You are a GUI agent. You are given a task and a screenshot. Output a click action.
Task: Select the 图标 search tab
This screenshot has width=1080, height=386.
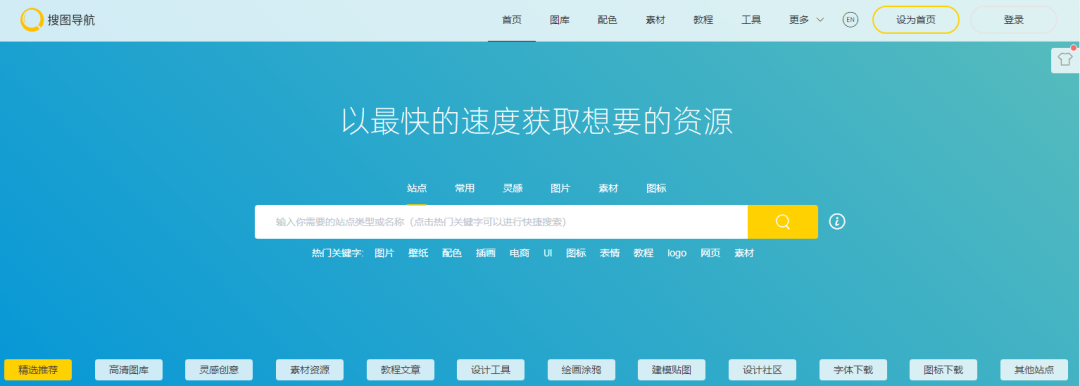tap(656, 189)
